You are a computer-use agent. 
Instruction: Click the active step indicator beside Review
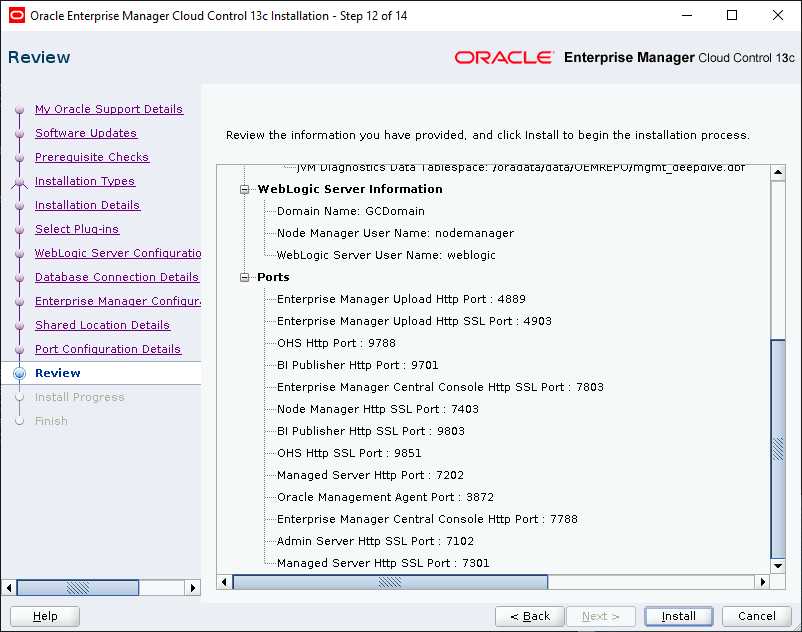[19, 373]
